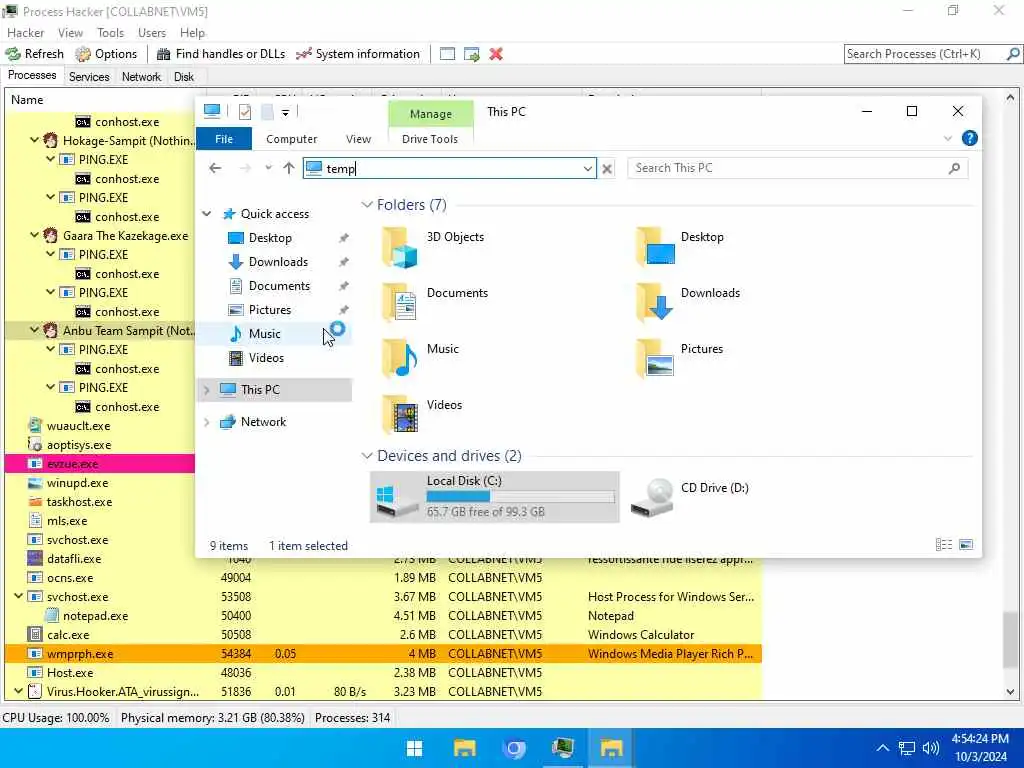1024x768 pixels.
Task: Collapse the Quick access tree node
Action: [x=207, y=214]
